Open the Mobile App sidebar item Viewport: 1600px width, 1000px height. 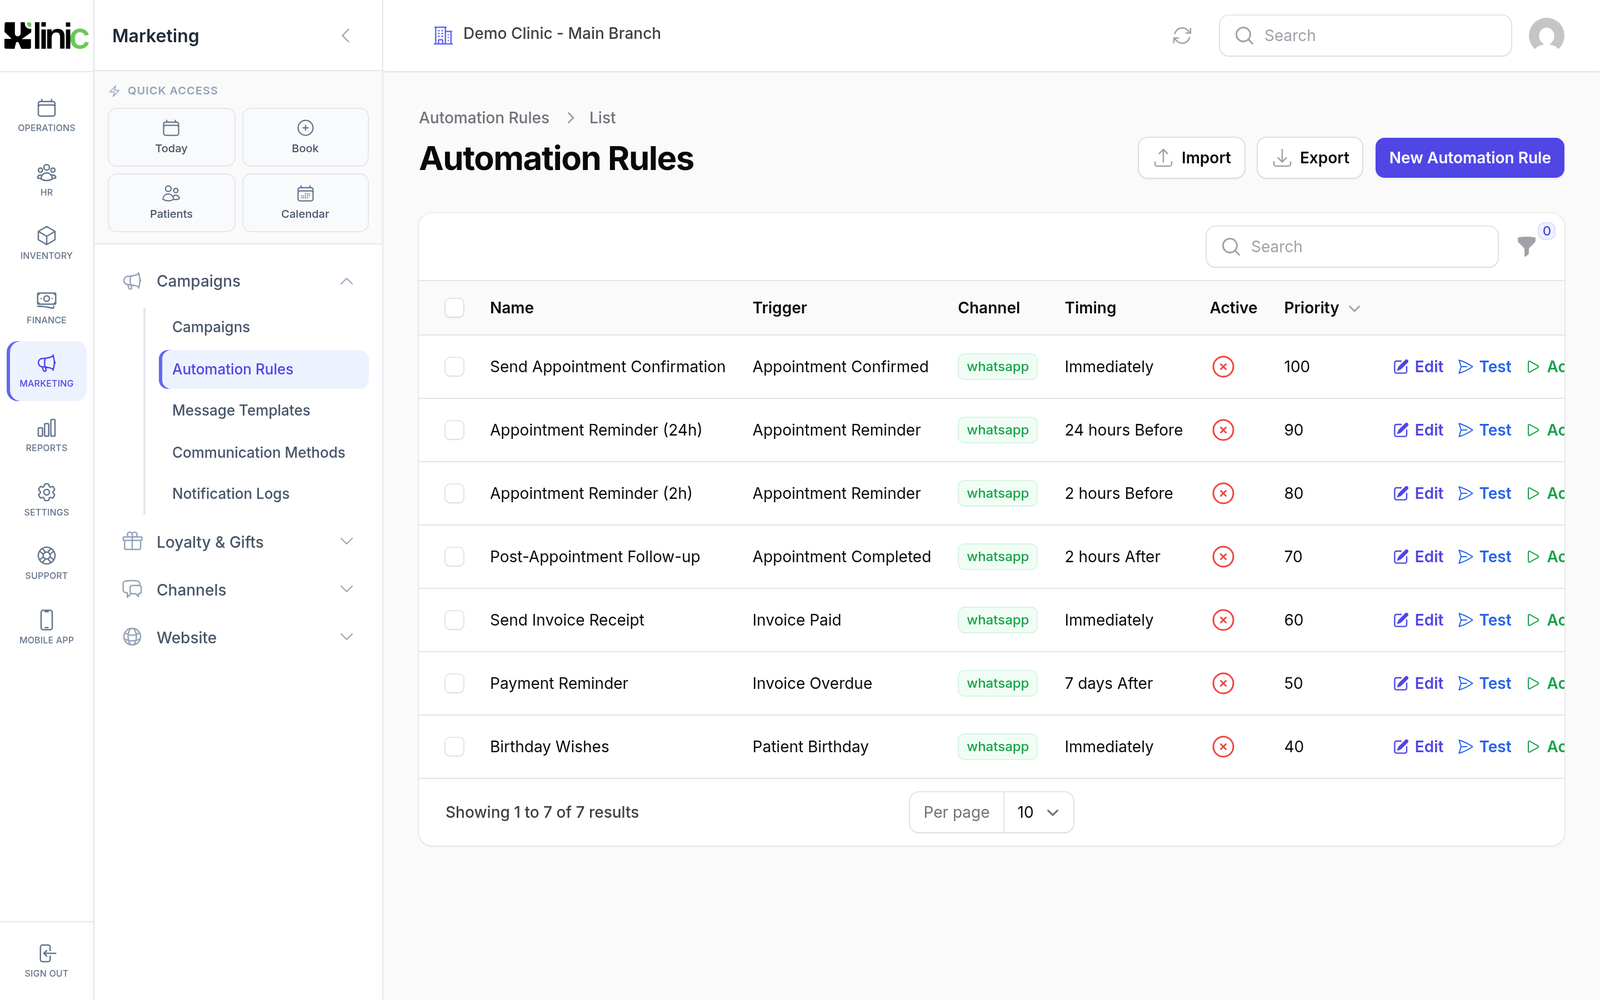(x=46, y=627)
